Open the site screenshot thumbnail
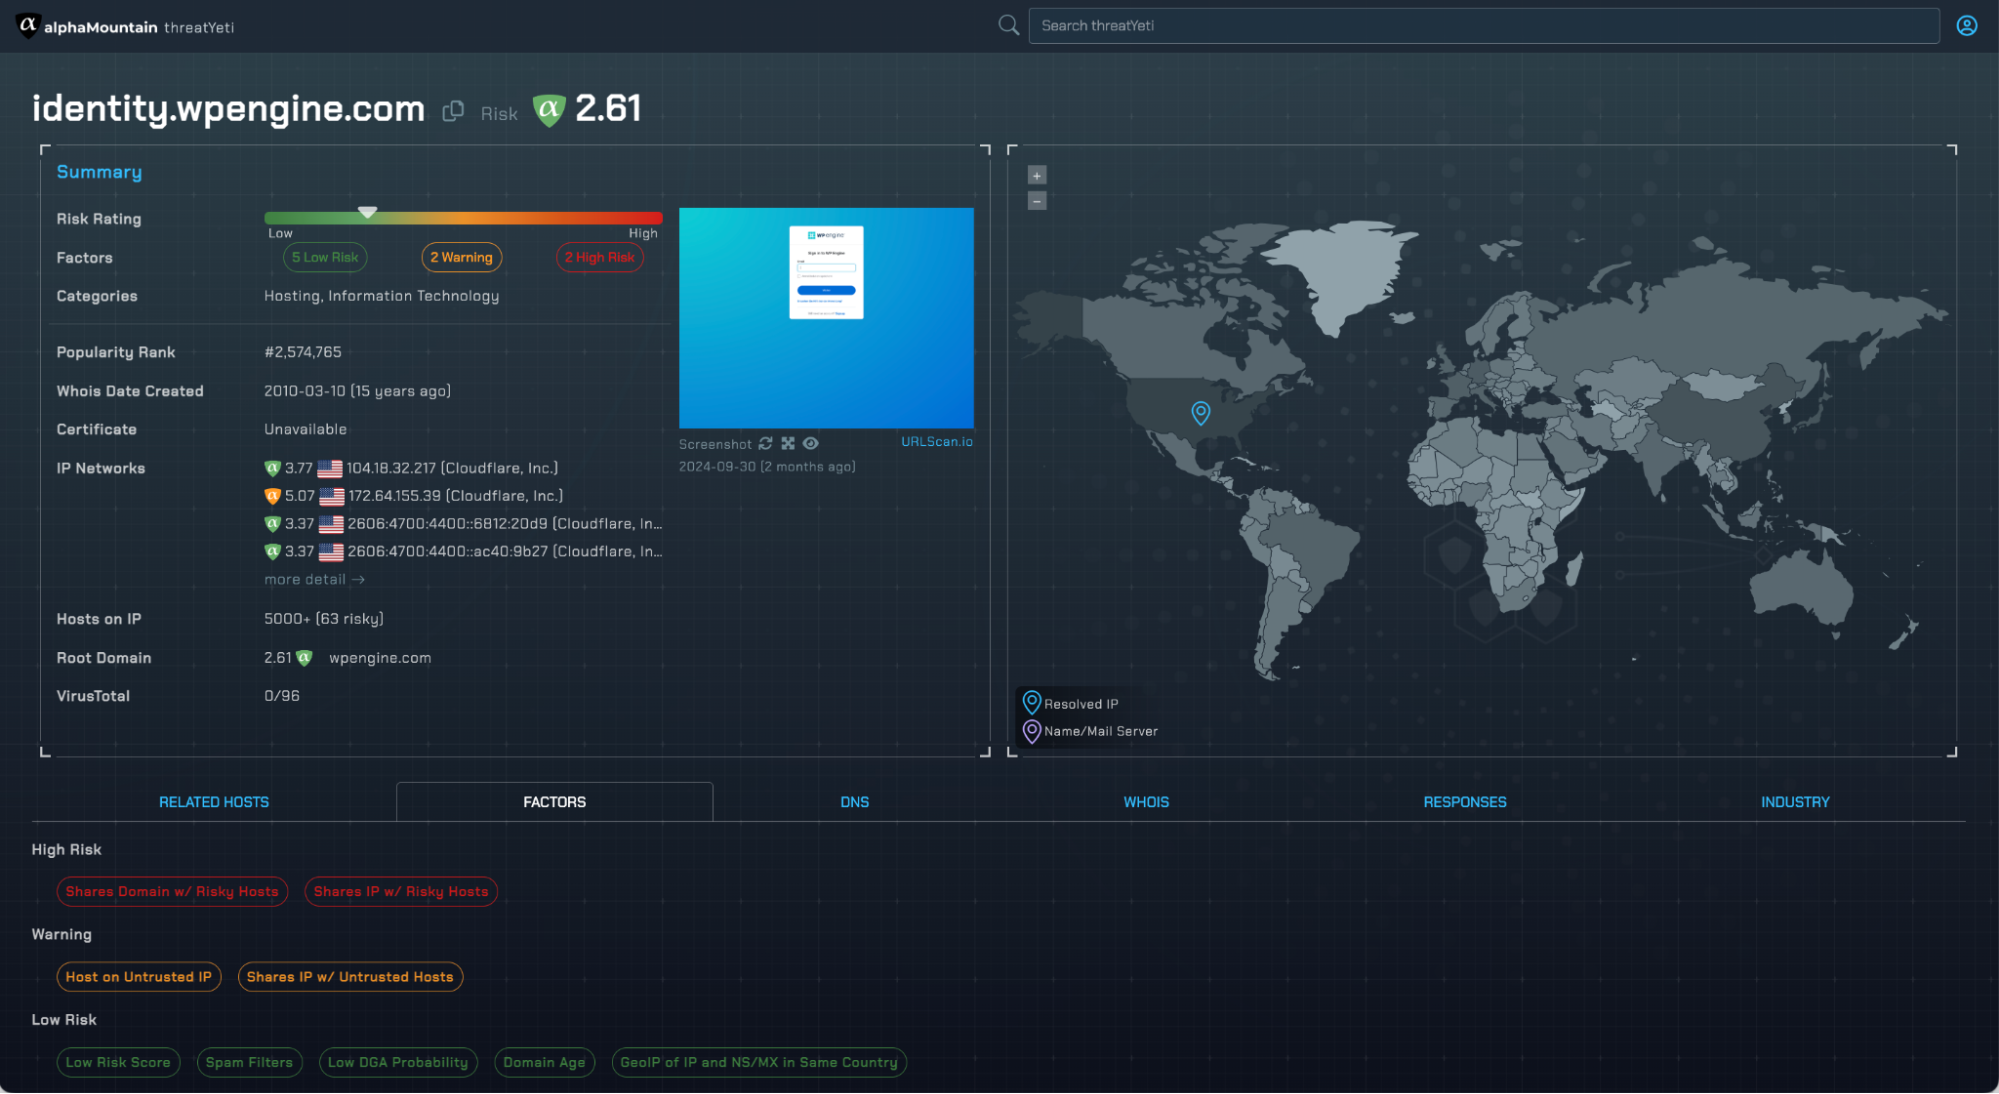 826,318
